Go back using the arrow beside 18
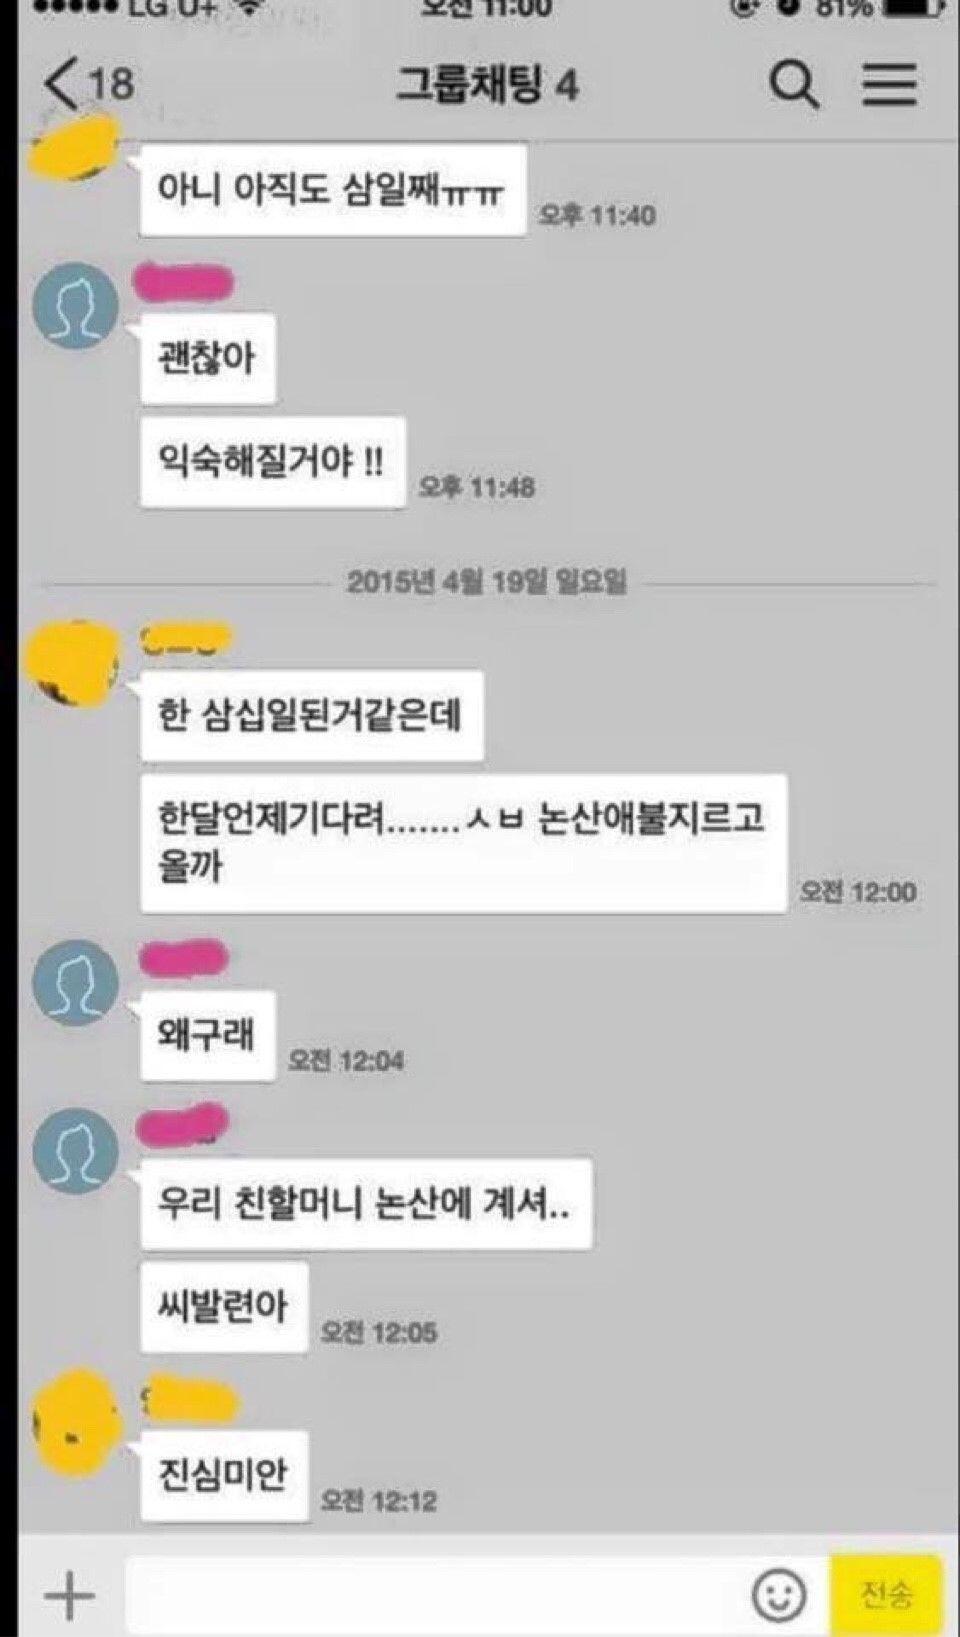Screen dimensions: 960x1637 [60, 83]
